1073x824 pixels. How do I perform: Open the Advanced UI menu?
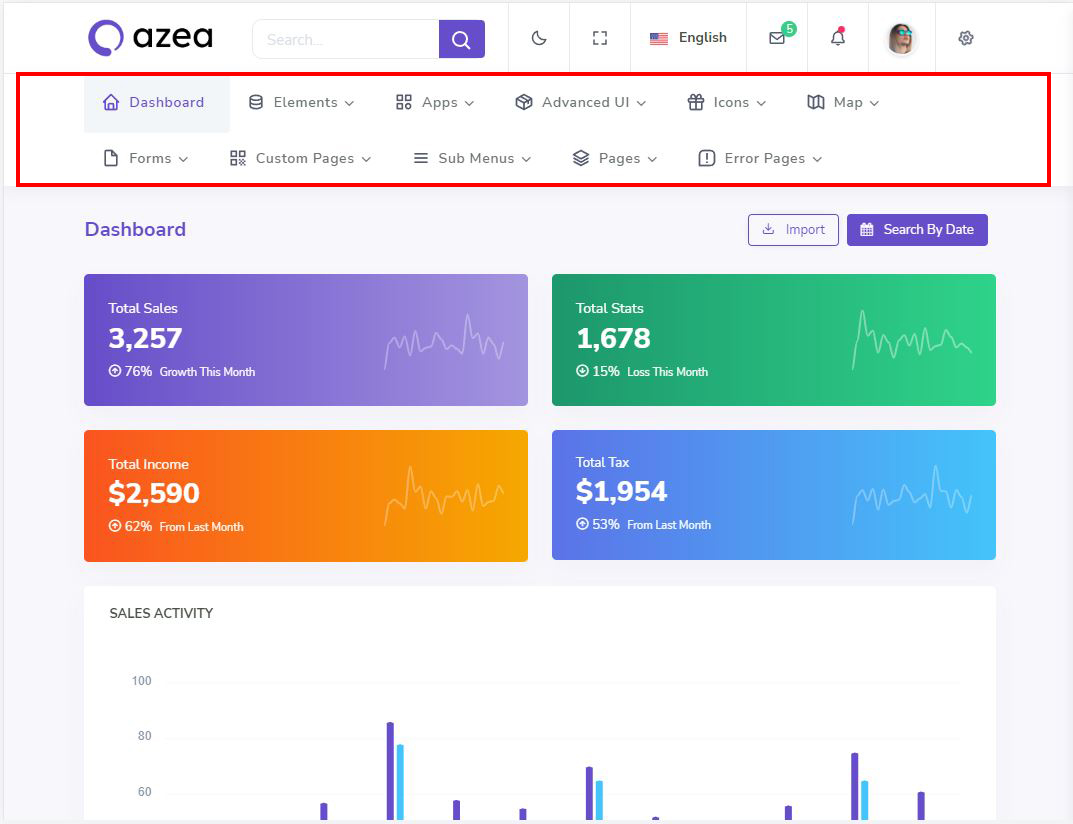pos(581,102)
